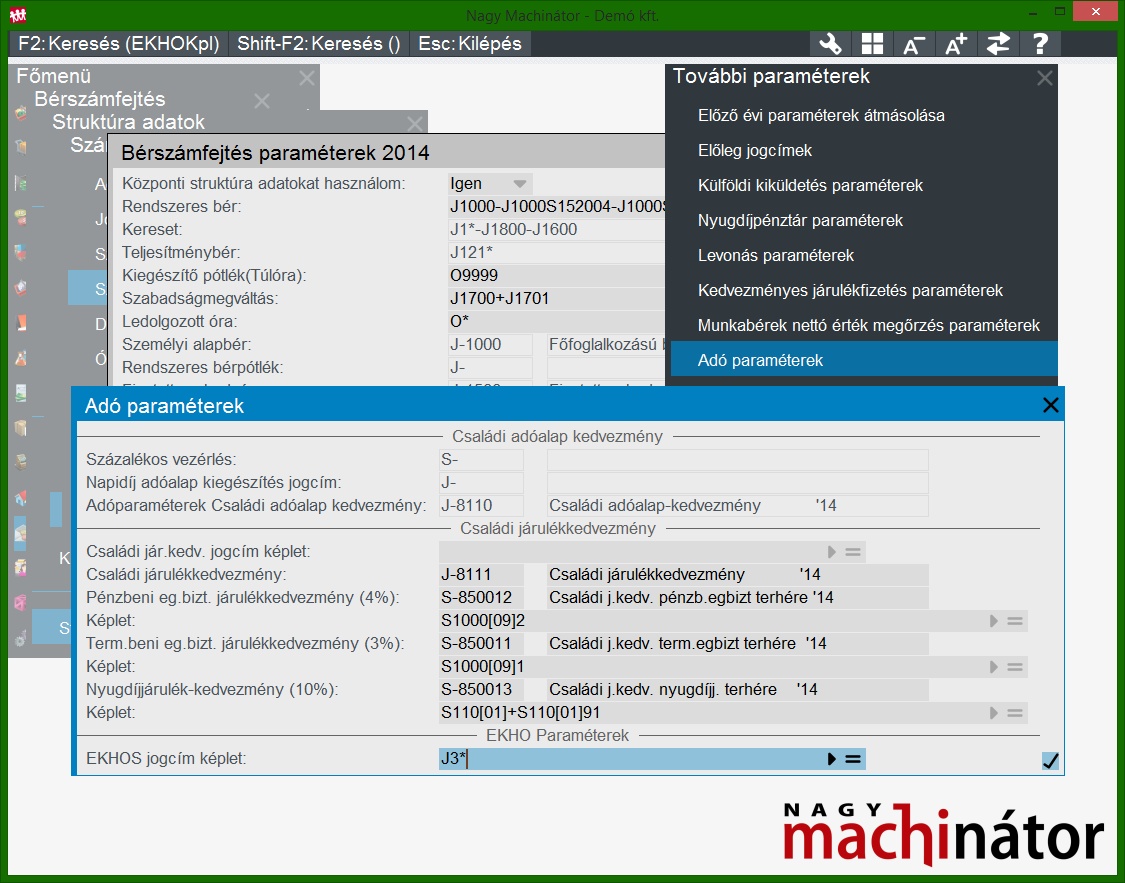Expand arrow on EKHOS jogcím képlet field
This screenshot has height=883, width=1125.
[832, 759]
